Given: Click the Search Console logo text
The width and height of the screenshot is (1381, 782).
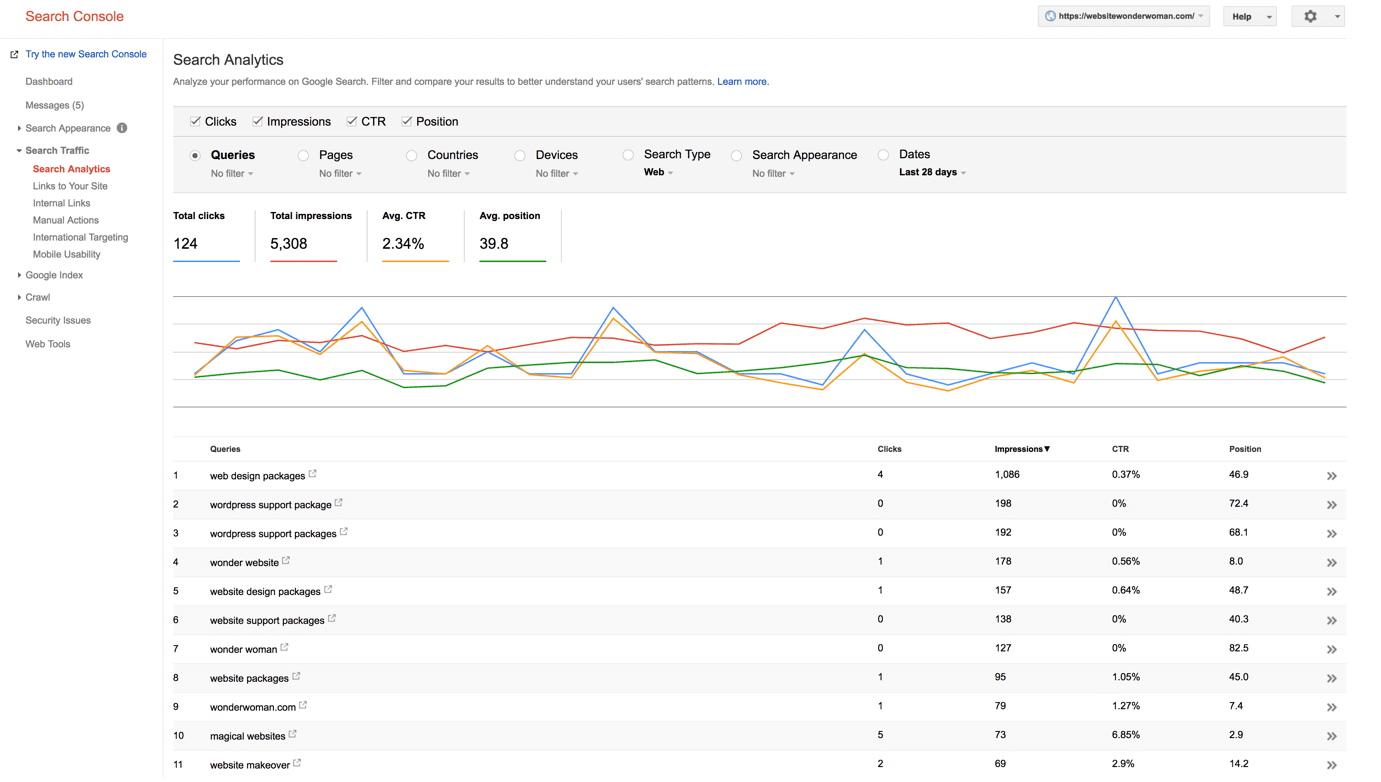Looking at the screenshot, I should pos(74,16).
